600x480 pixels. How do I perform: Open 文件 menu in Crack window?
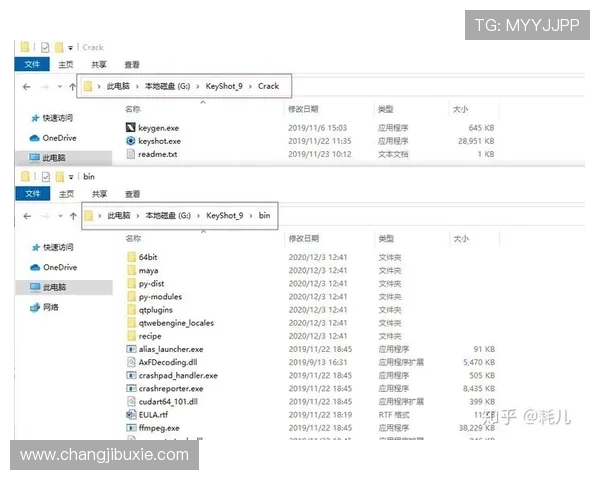click(32, 64)
